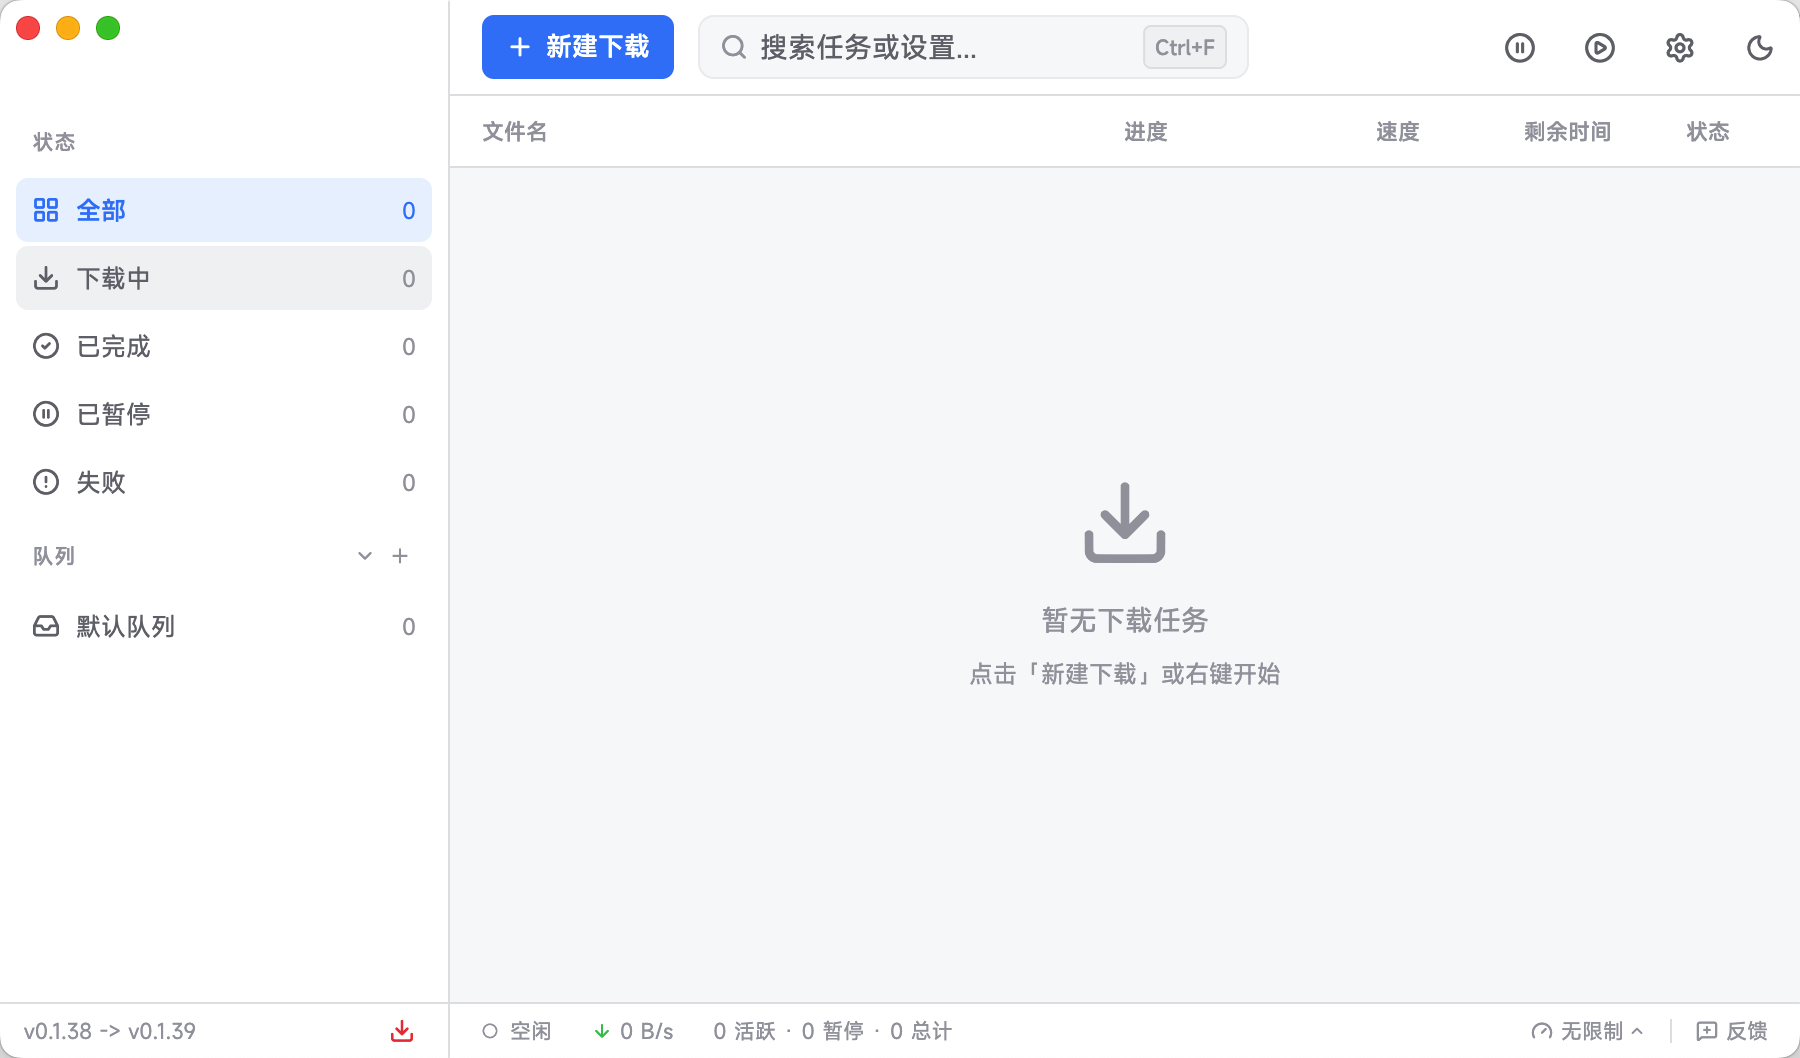Select the 下载中 status filter
The image size is (1800, 1058).
(224, 278)
